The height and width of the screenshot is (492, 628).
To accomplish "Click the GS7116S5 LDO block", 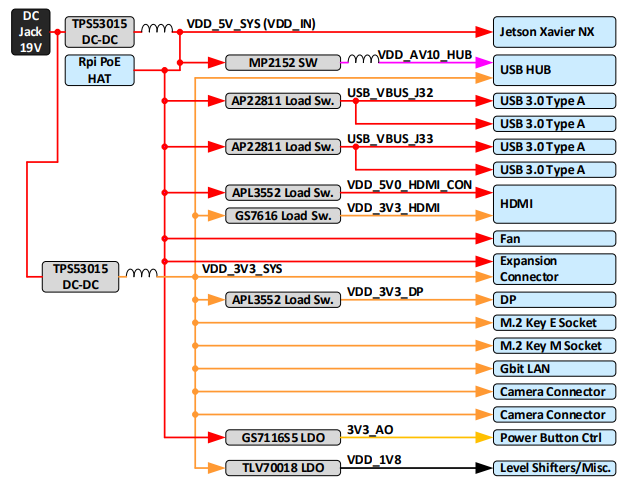I will point(283,438).
